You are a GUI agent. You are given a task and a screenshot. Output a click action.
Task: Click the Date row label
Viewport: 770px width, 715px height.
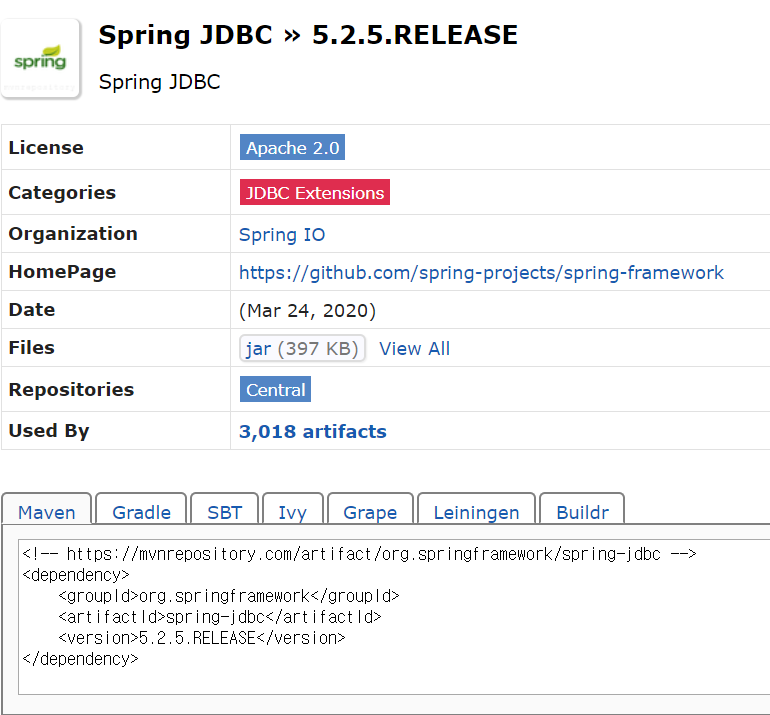tap(31, 310)
